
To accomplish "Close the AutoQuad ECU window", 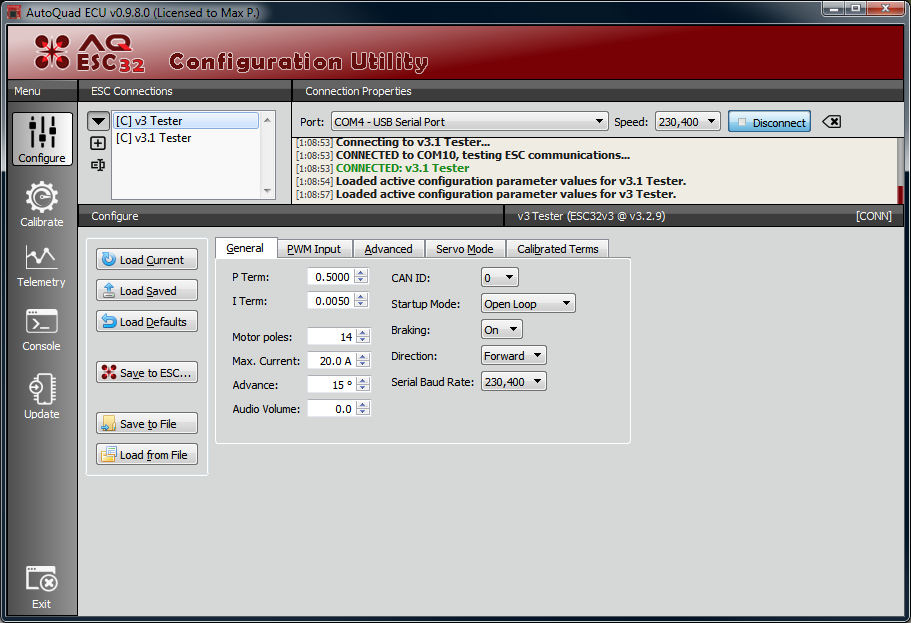I will click(886, 8).
